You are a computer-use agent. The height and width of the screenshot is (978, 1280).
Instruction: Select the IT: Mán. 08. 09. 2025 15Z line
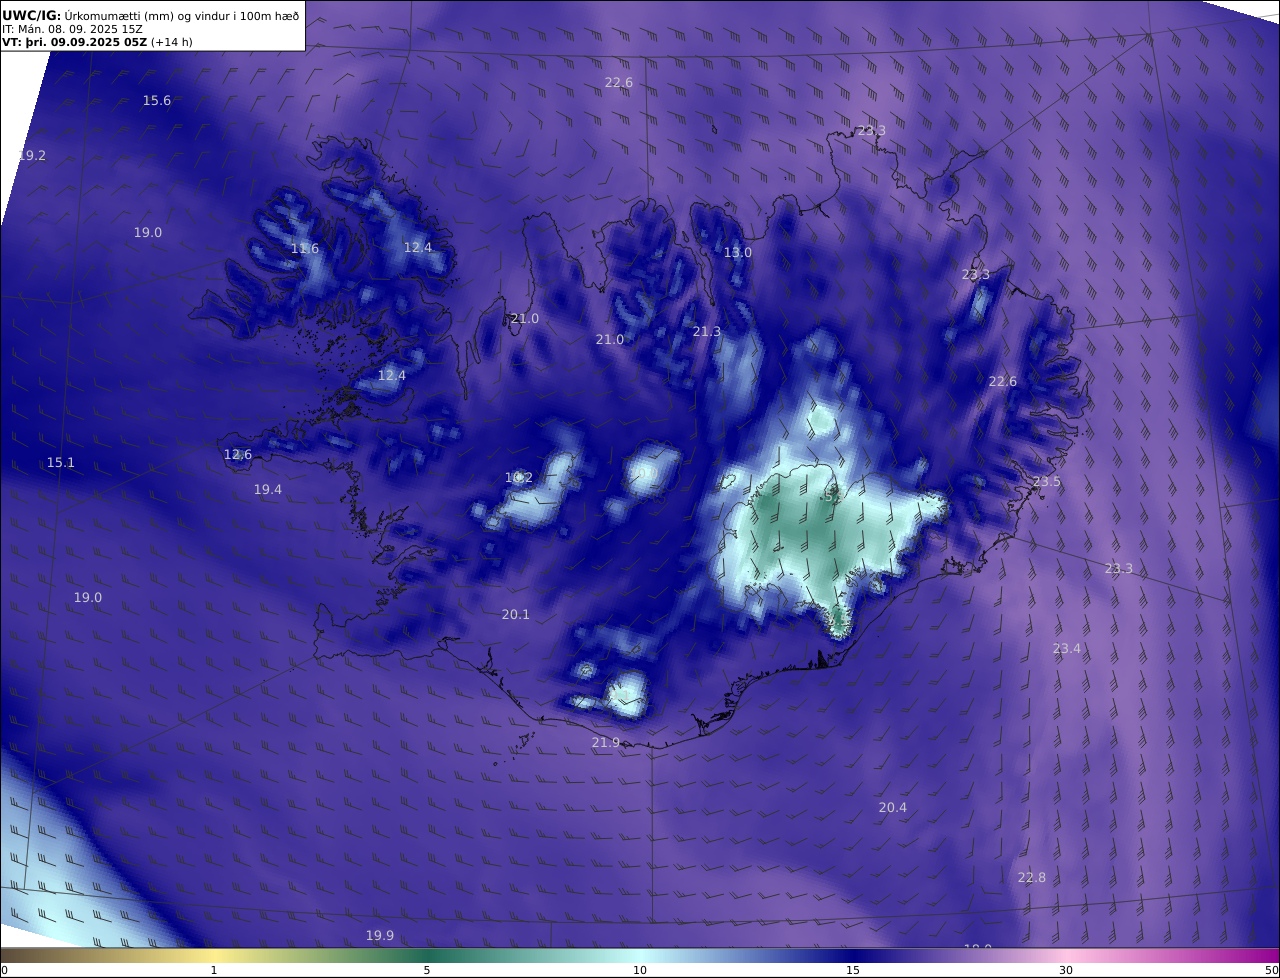coord(73,29)
